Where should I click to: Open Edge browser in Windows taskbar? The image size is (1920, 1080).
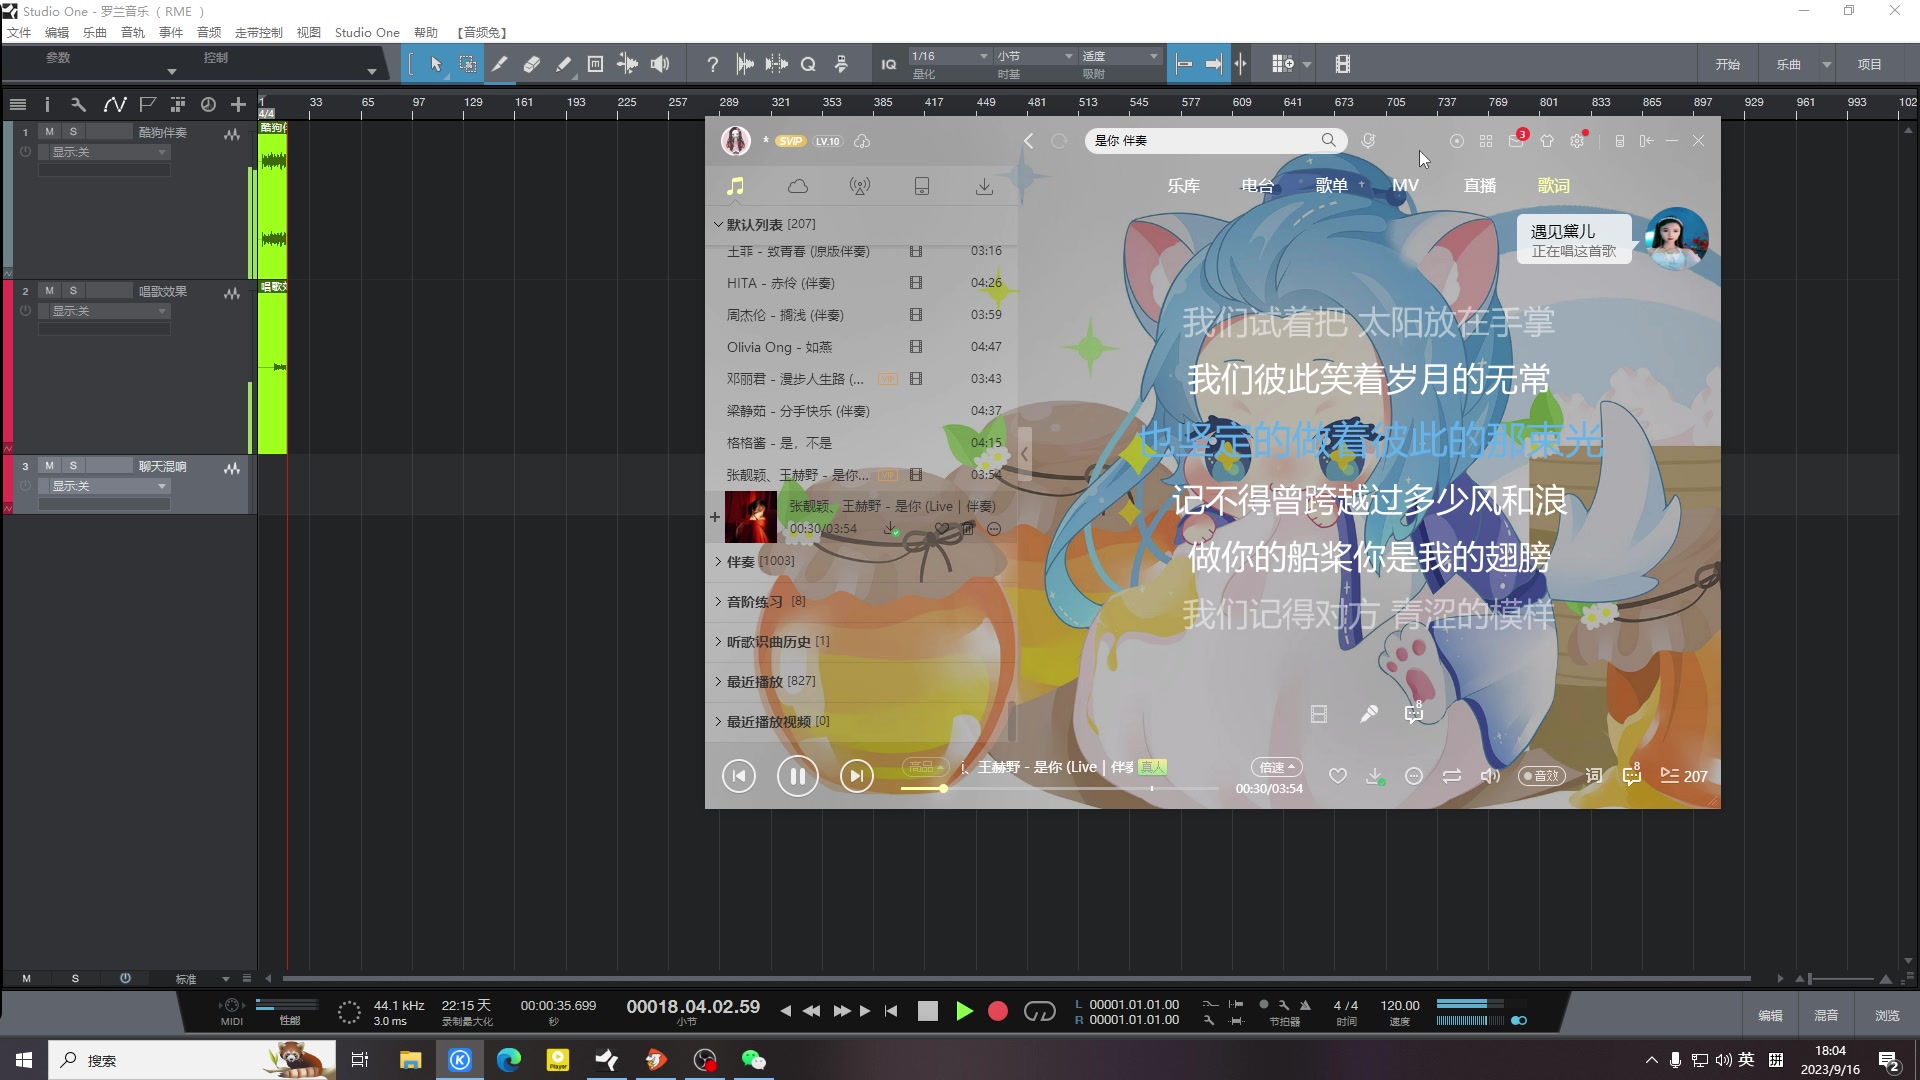[x=509, y=1060]
